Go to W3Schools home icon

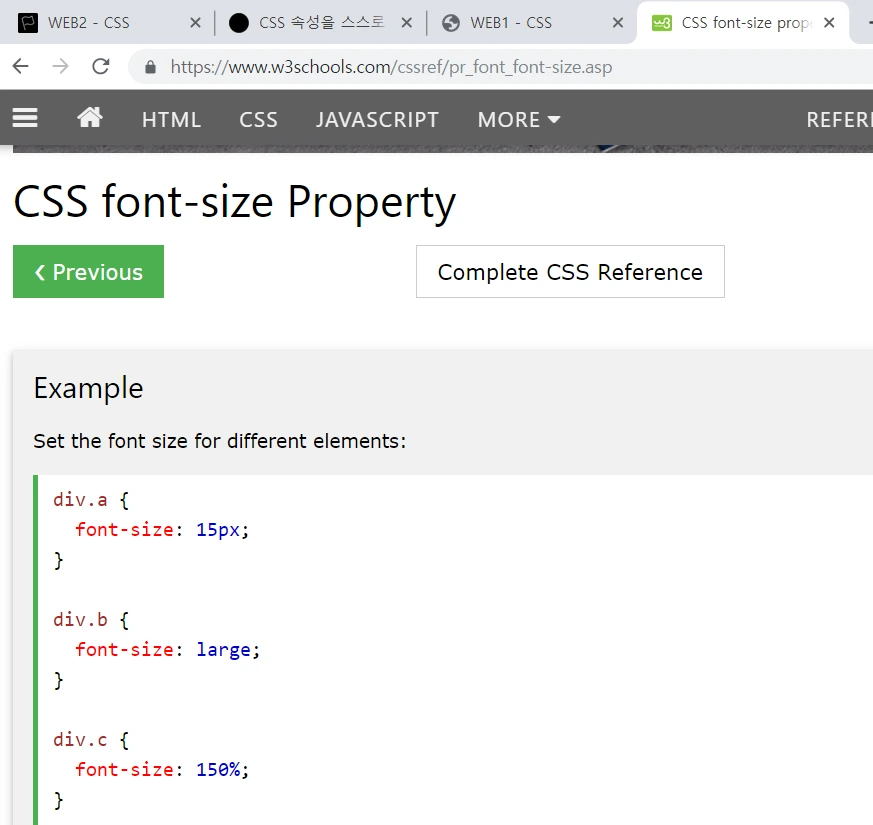point(90,117)
